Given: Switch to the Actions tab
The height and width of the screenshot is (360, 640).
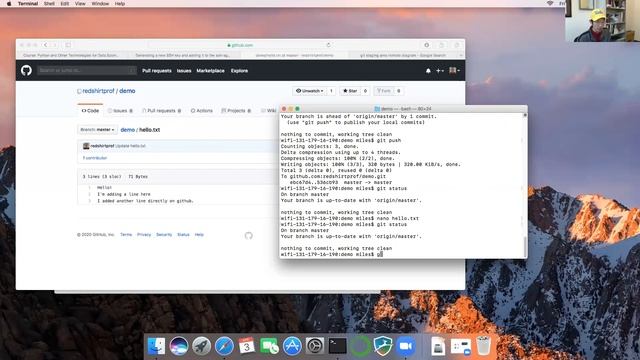Looking at the screenshot, I should 202,111.
